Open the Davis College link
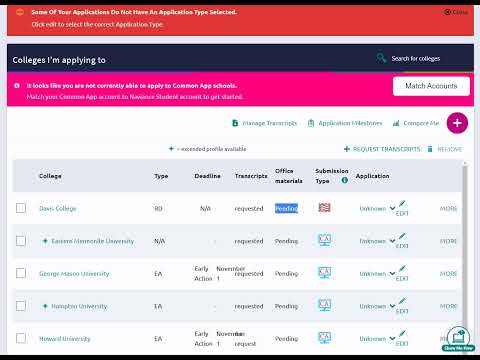 [58, 209]
